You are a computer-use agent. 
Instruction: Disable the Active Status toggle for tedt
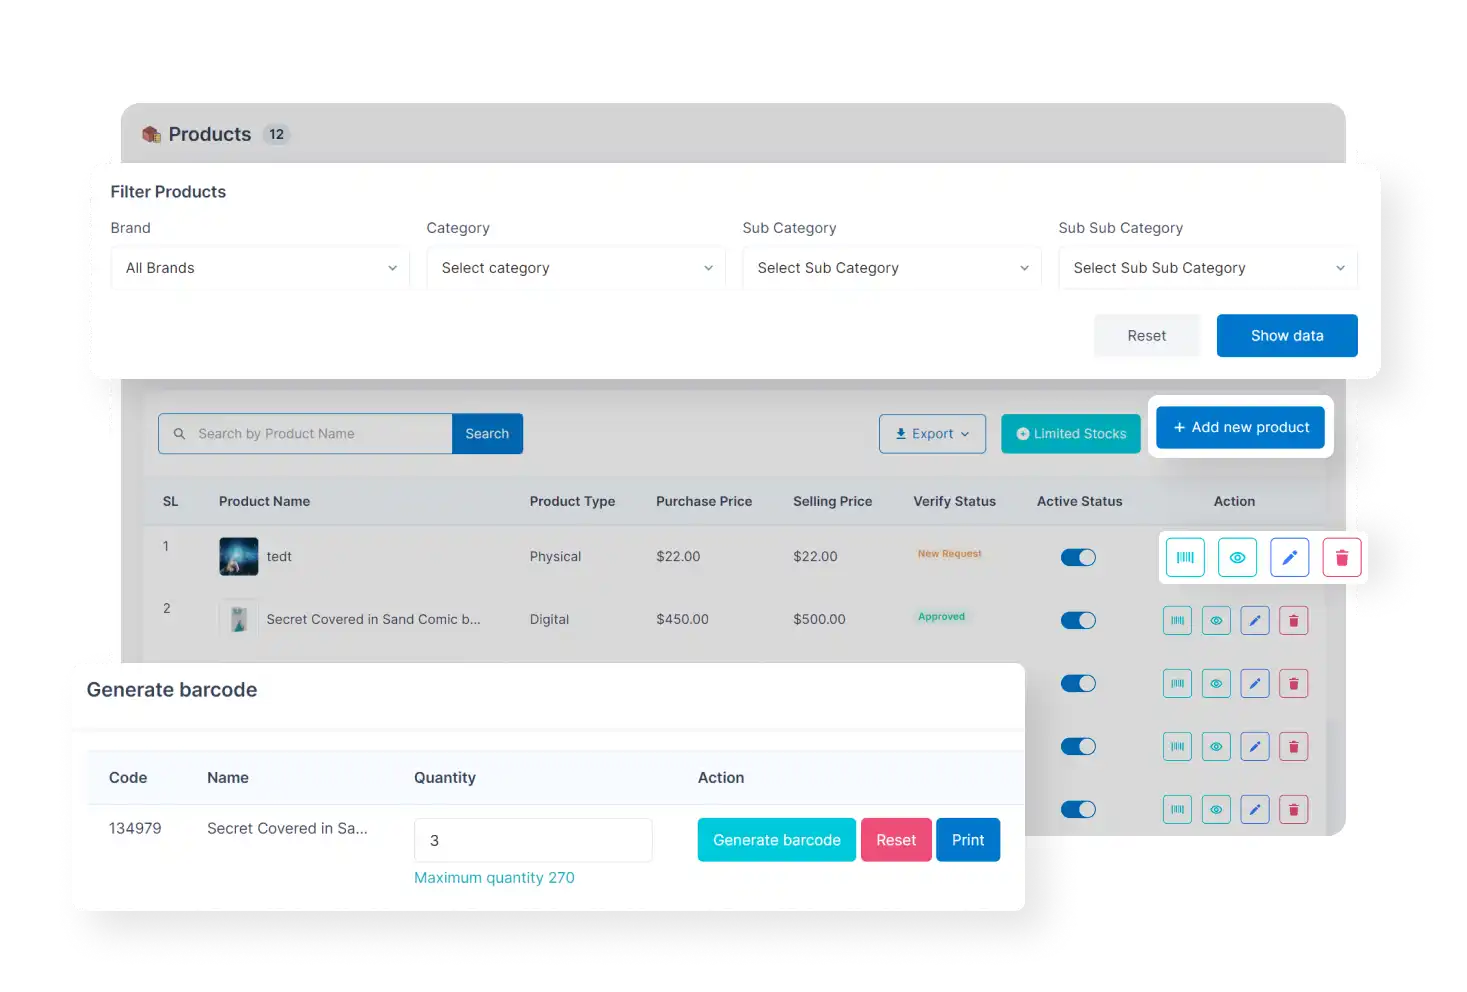1078,557
